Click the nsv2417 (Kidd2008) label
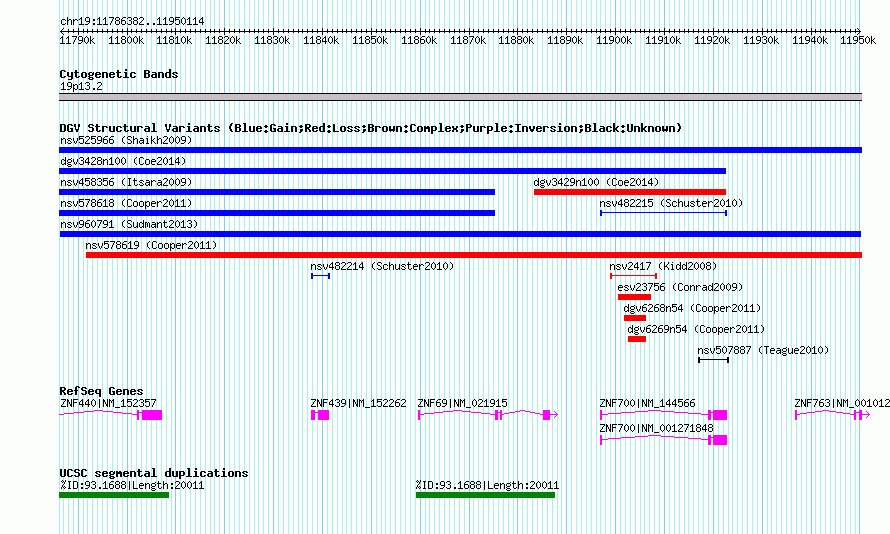 (x=663, y=266)
